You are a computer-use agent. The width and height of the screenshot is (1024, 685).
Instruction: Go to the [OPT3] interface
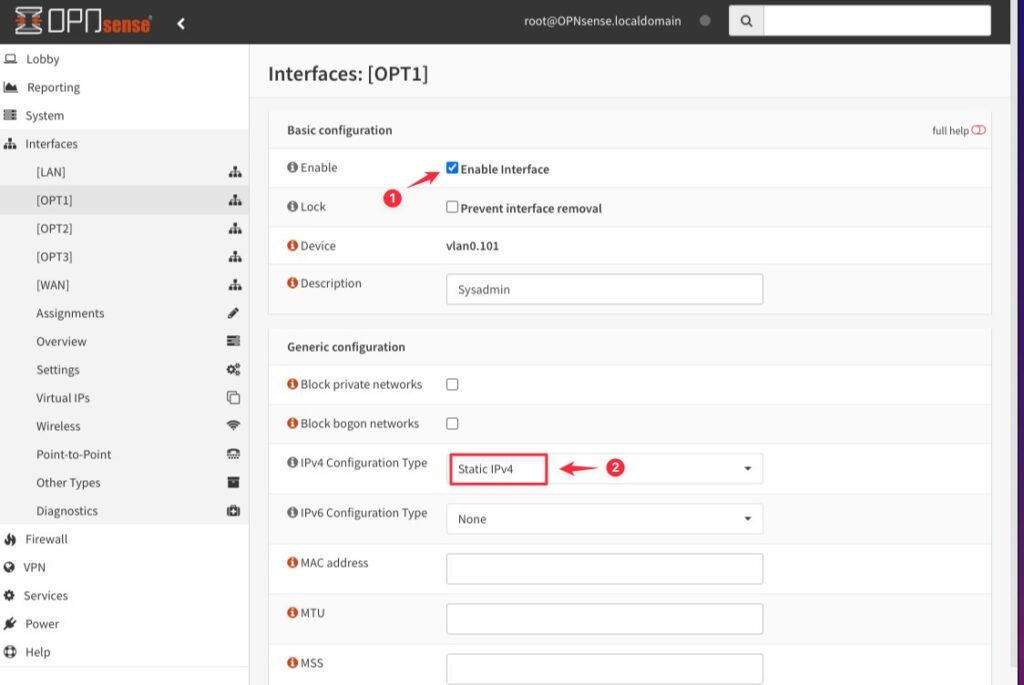tap(54, 257)
